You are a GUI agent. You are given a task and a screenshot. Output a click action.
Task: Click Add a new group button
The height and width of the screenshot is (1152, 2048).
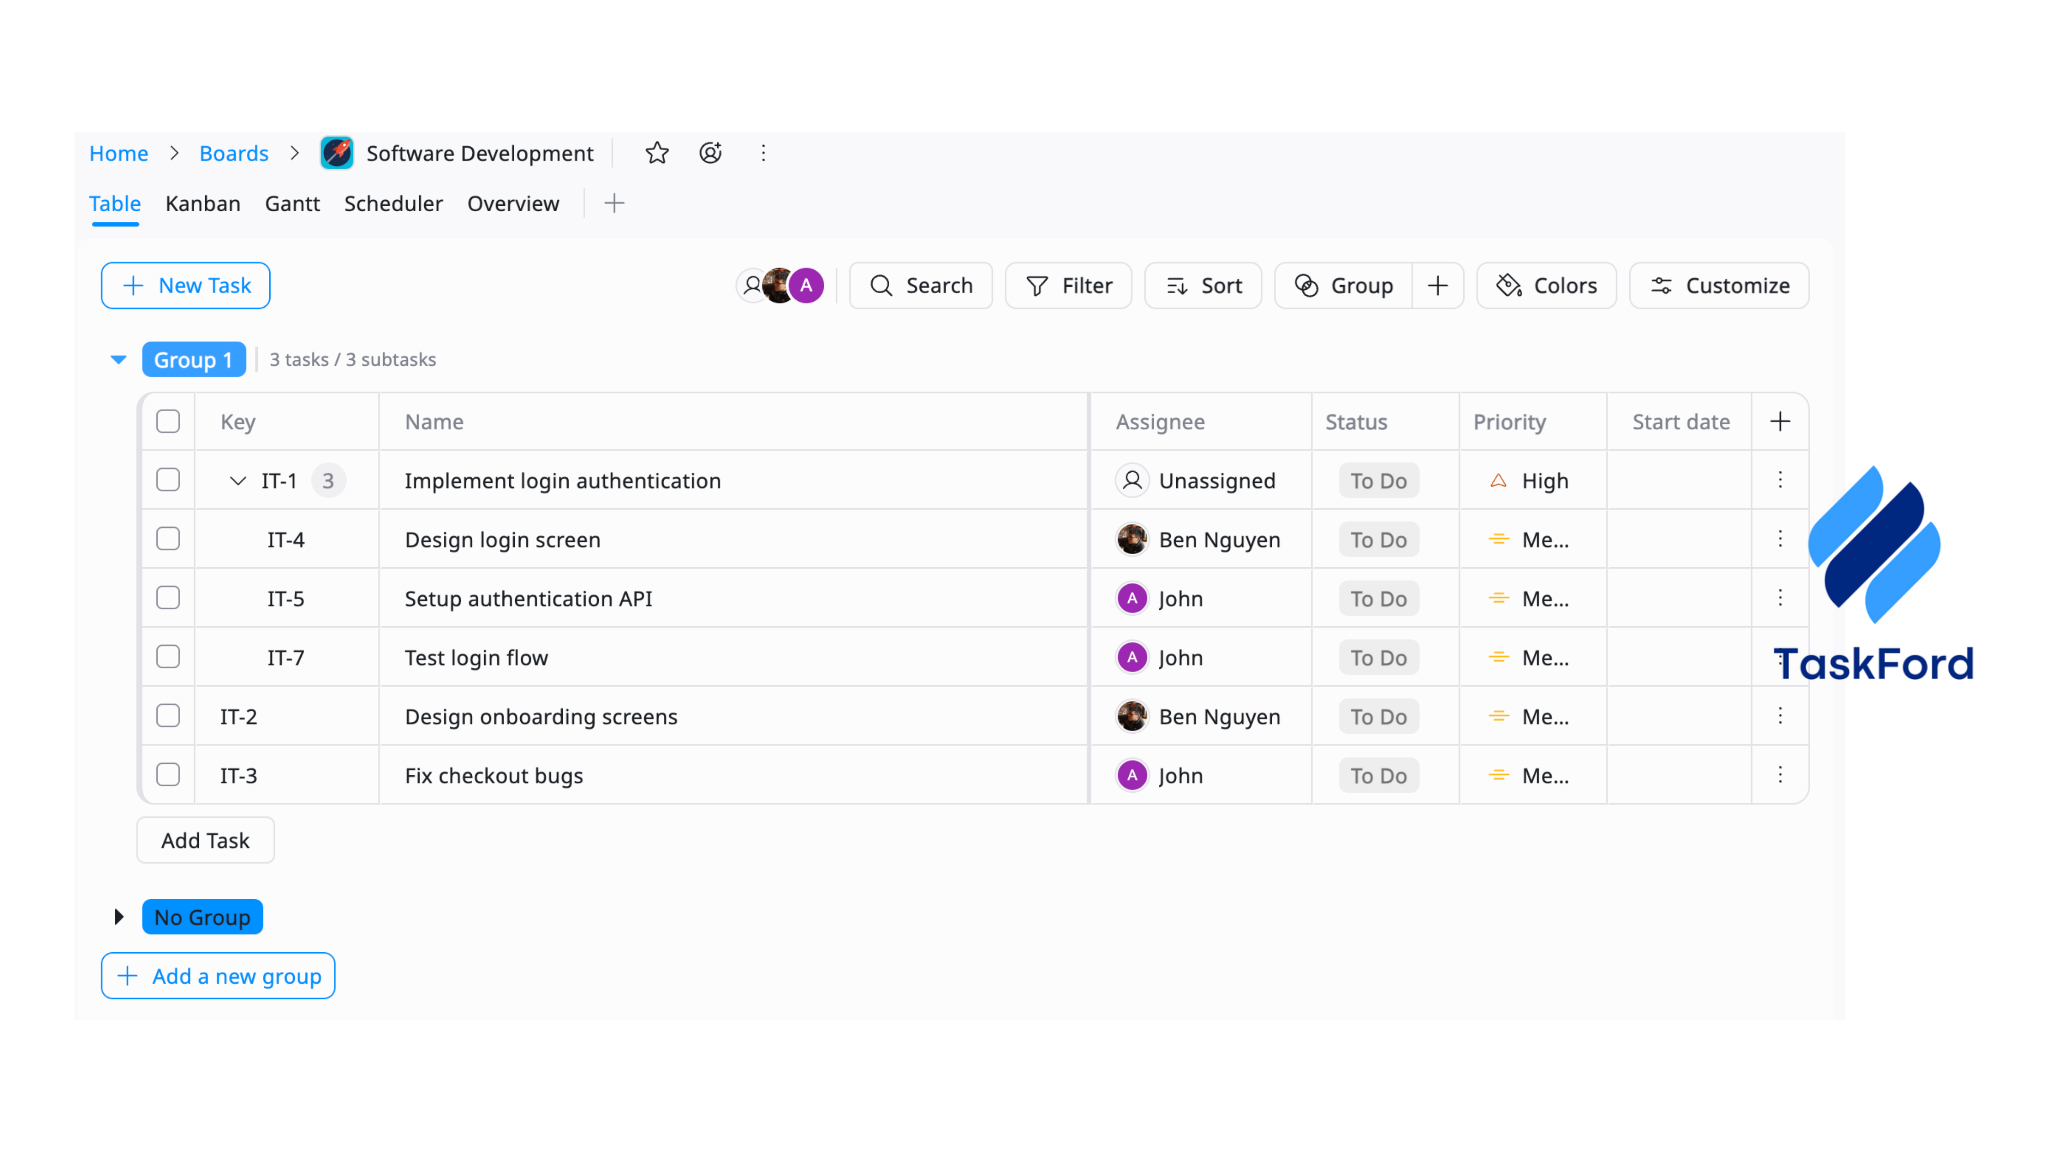coord(218,976)
